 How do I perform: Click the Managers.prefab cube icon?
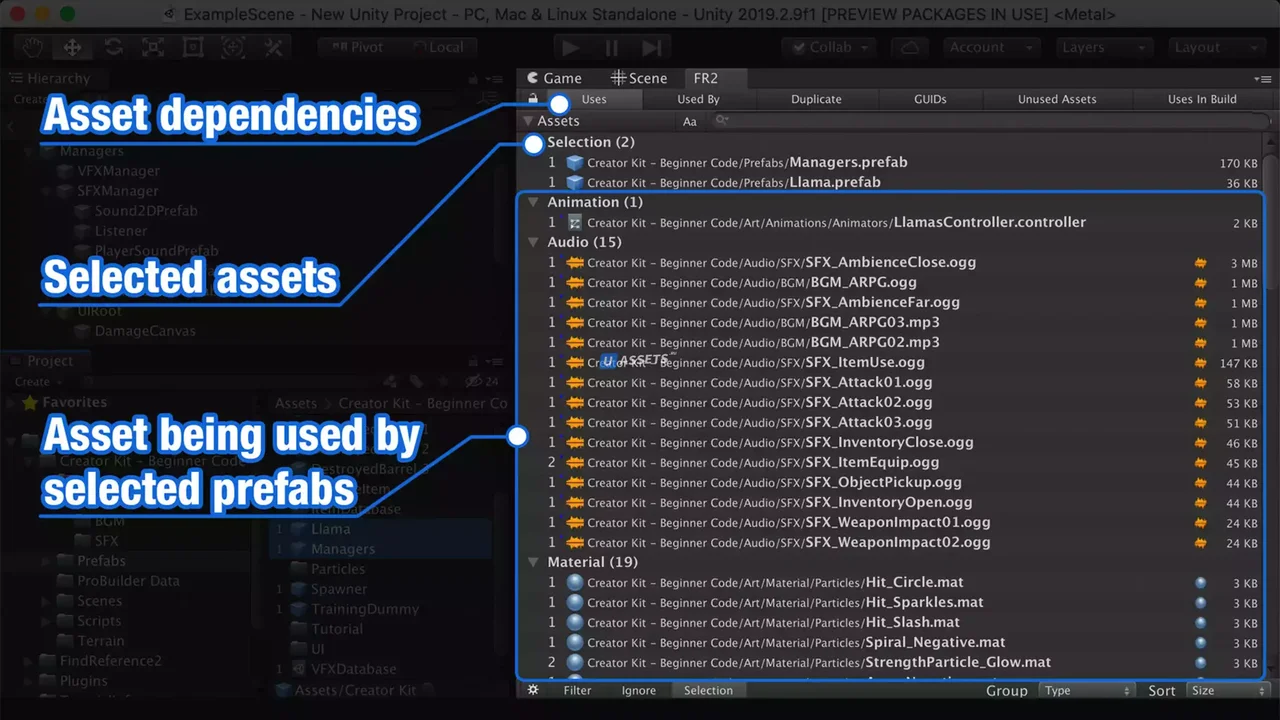(575, 162)
